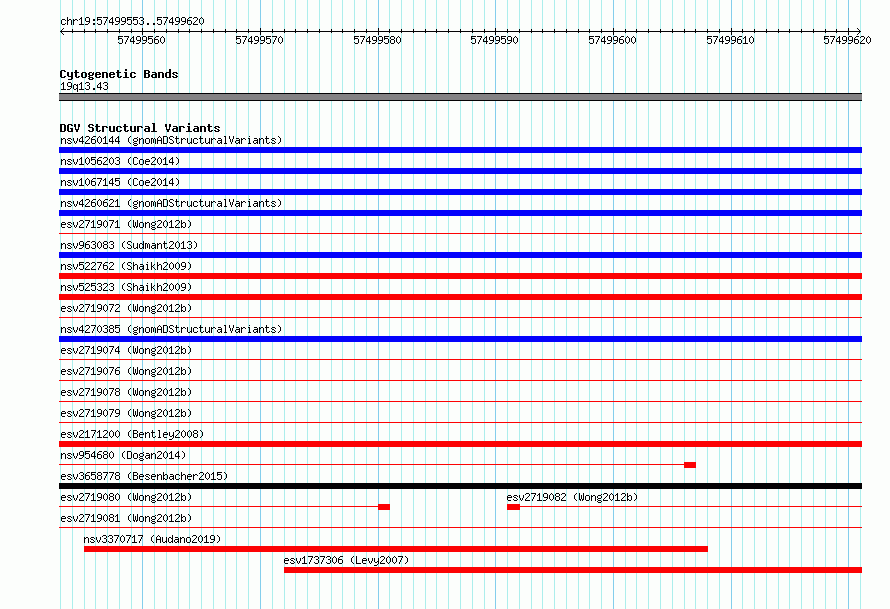890x609 pixels.
Task: Click the blue nsv4270385 variant bar
Action: coord(460,339)
